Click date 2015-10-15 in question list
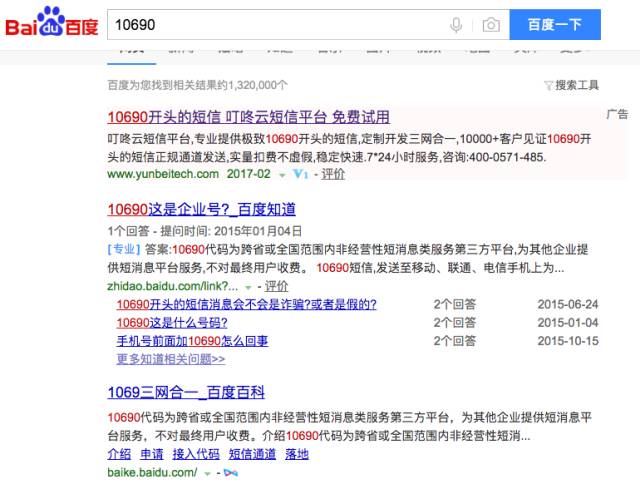This screenshot has width=640, height=489. (568, 341)
